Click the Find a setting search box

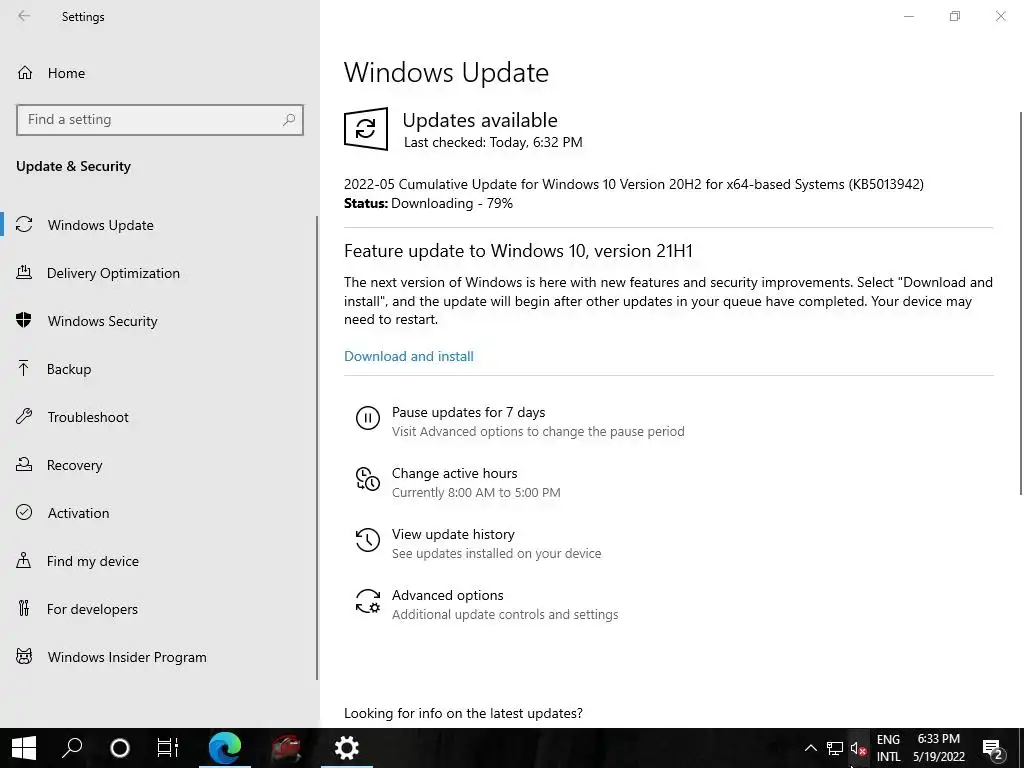160,120
